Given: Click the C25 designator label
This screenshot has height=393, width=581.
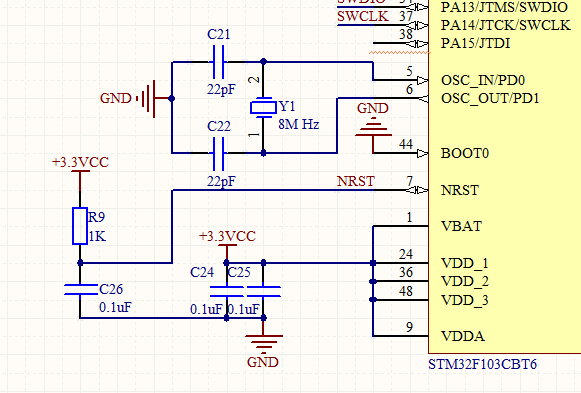Looking at the screenshot, I should [239, 272].
